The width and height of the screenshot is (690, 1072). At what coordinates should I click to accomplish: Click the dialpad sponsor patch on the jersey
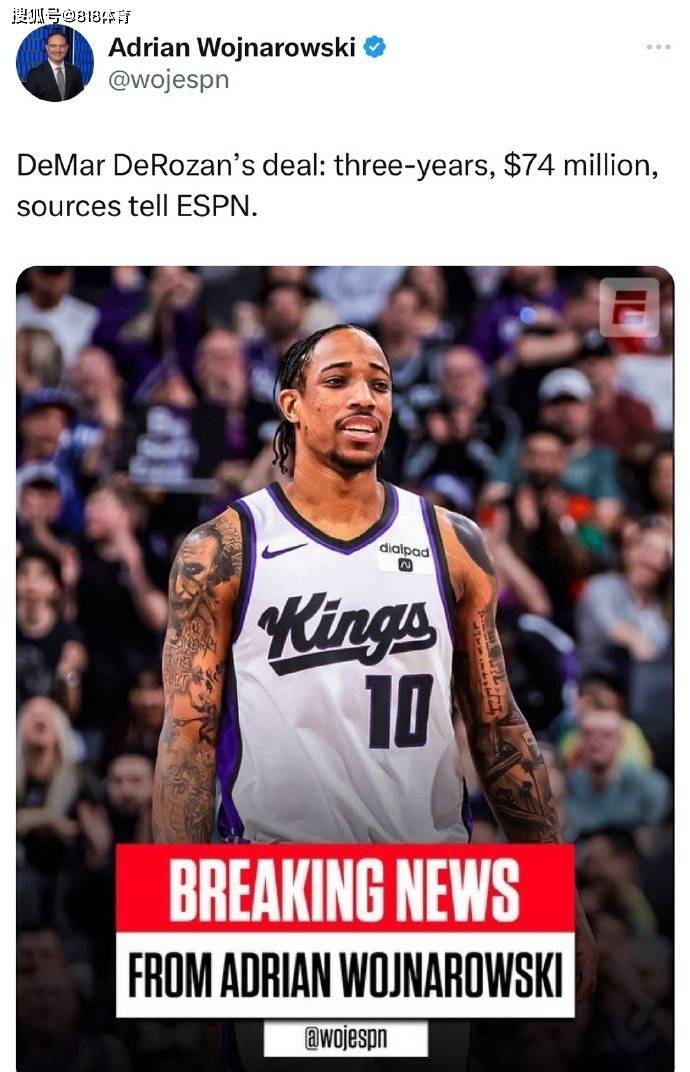pyautogui.click(x=404, y=556)
